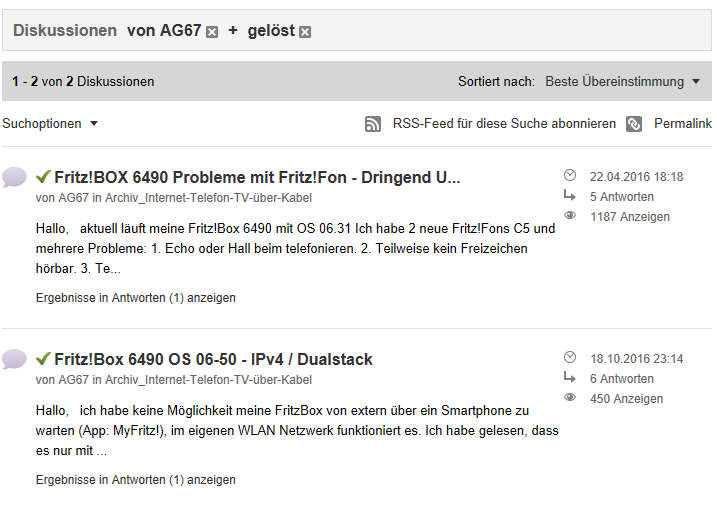Remove the 'gelöst' filter tag
717x505 pixels.
pos(305,32)
